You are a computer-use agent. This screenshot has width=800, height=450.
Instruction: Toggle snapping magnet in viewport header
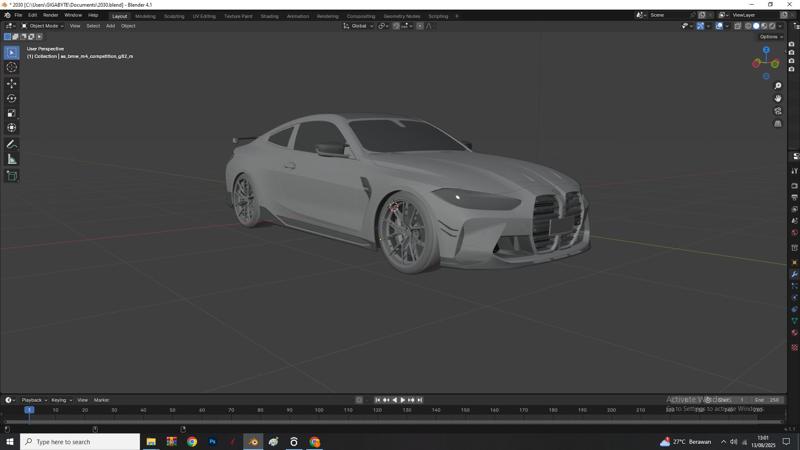click(x=396, y=26)
